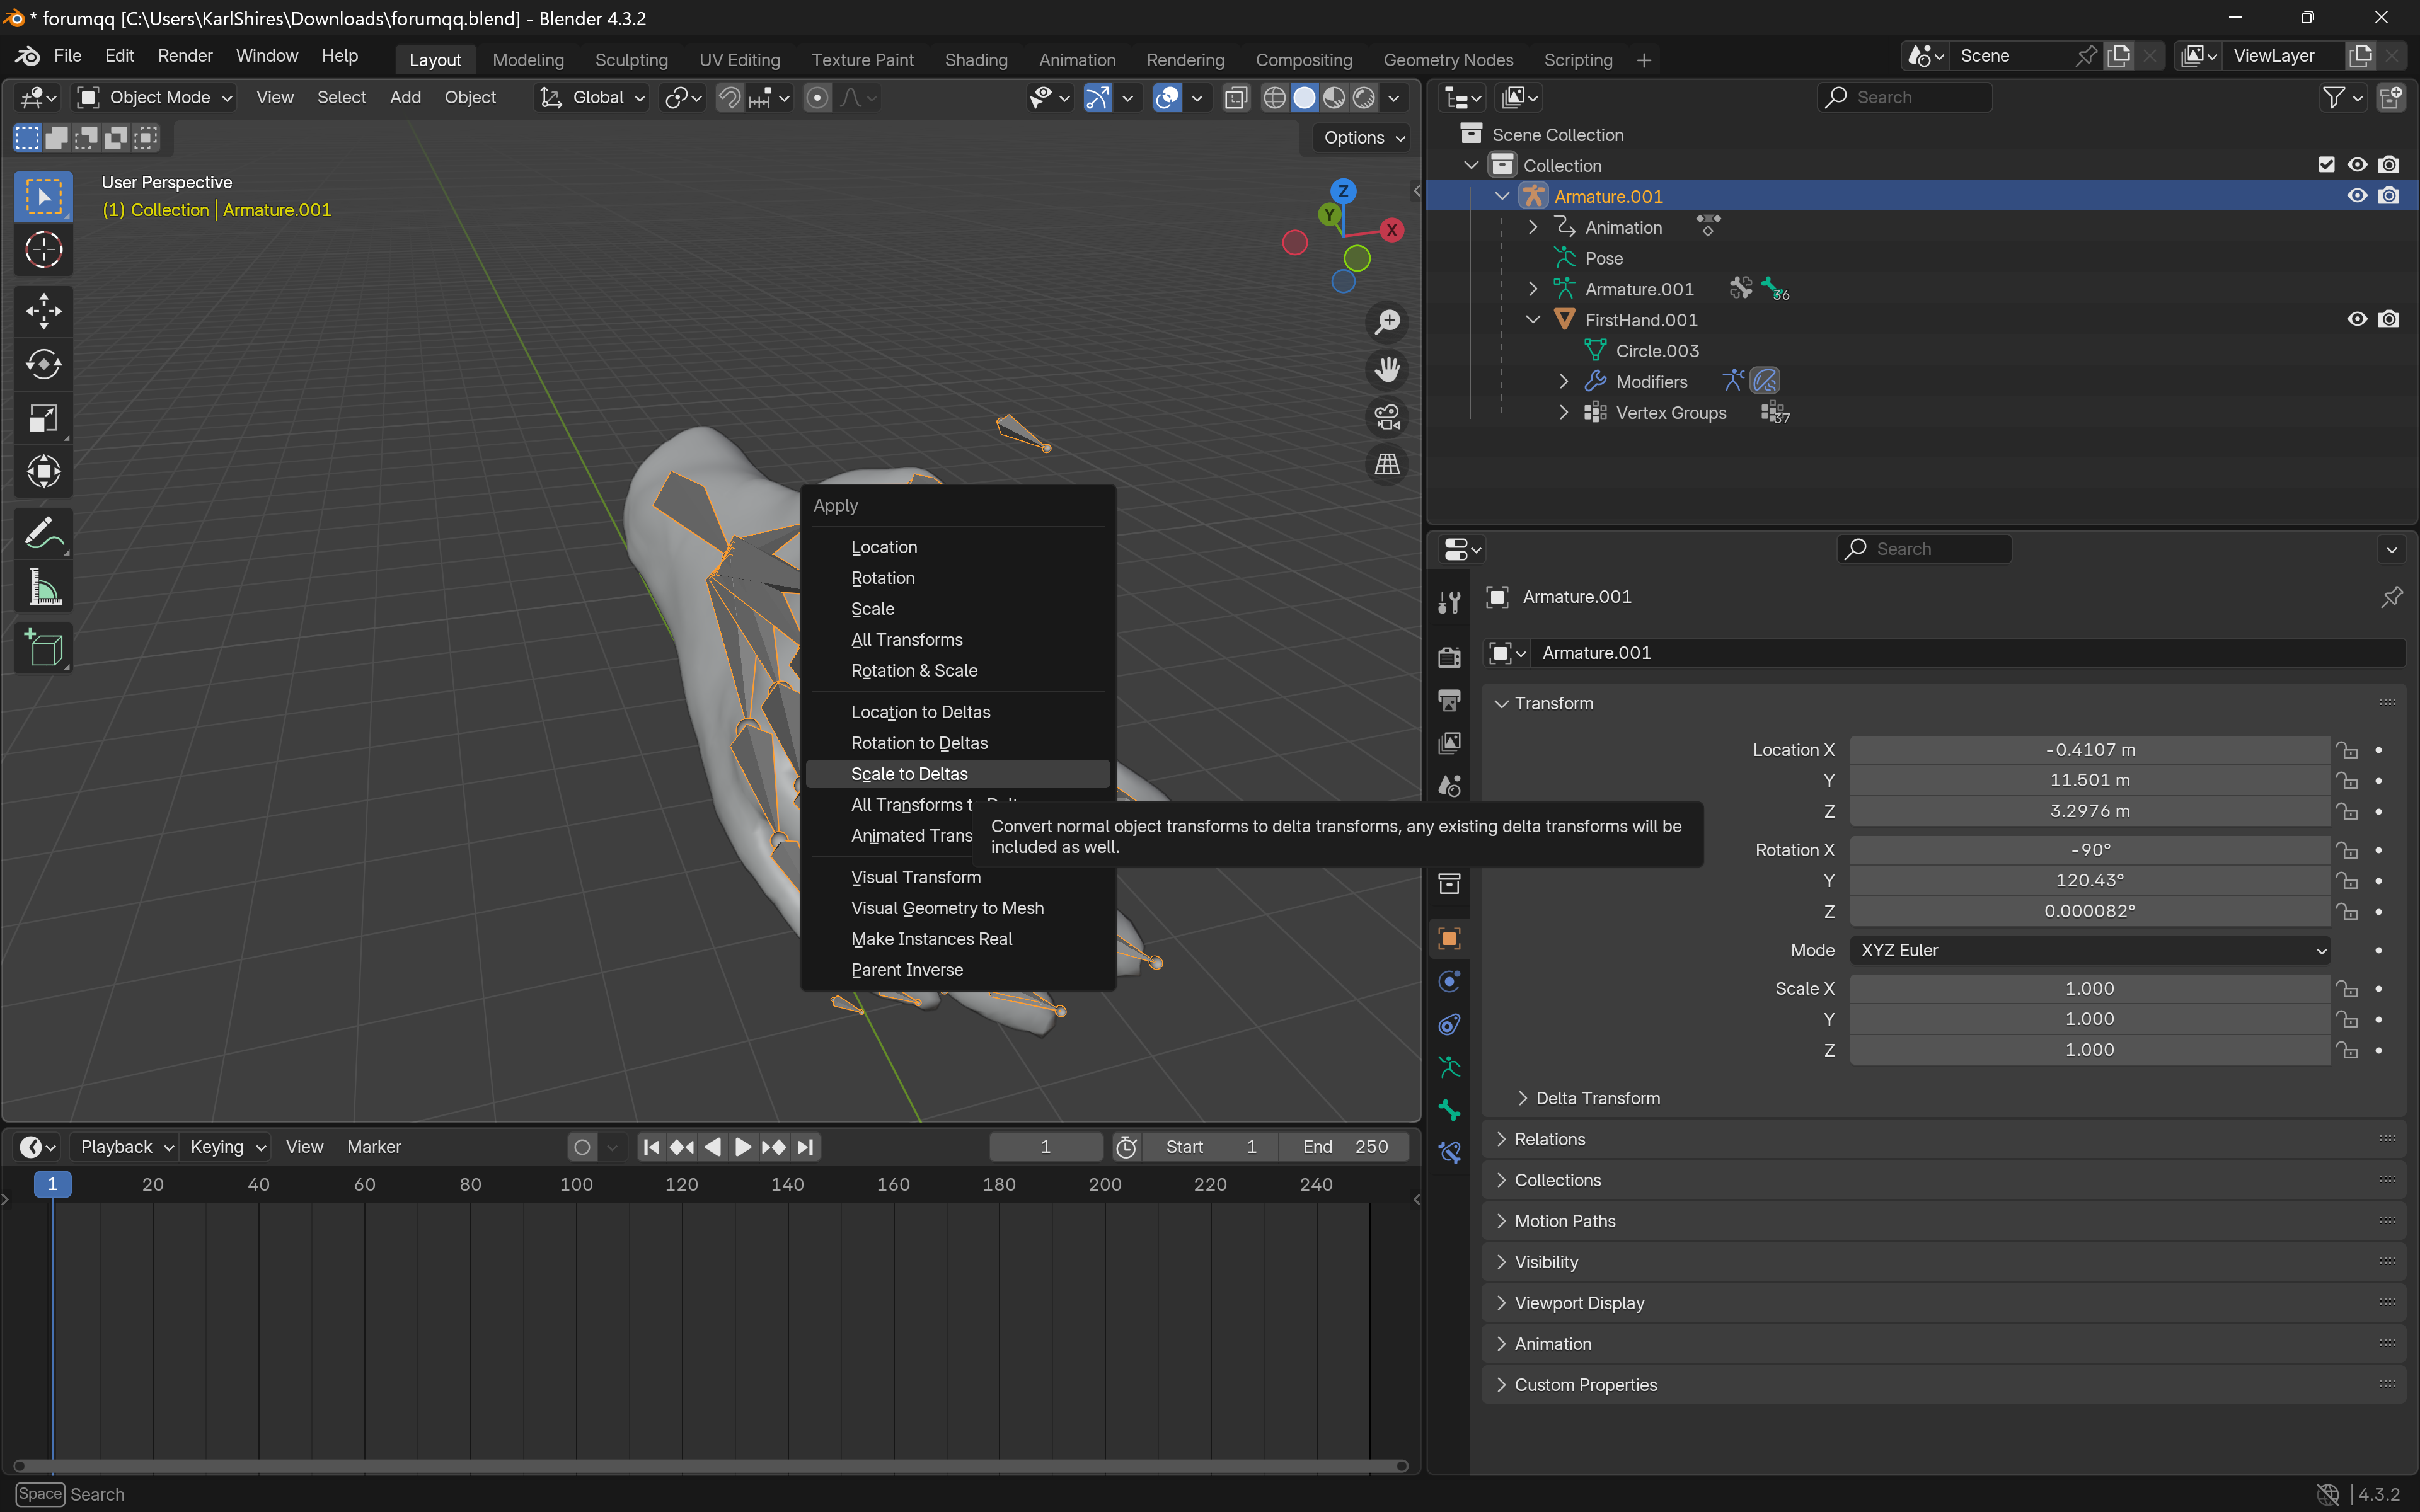Choose All Transforms in Apply menu

pos(957,640)
